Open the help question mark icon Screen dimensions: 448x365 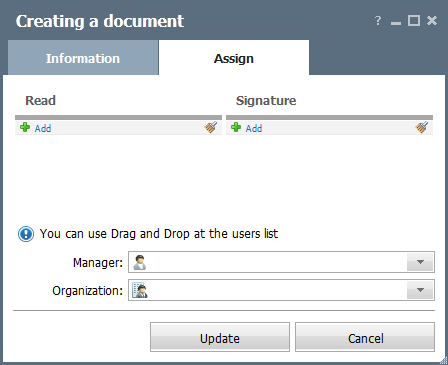click(x=378, y=21)
